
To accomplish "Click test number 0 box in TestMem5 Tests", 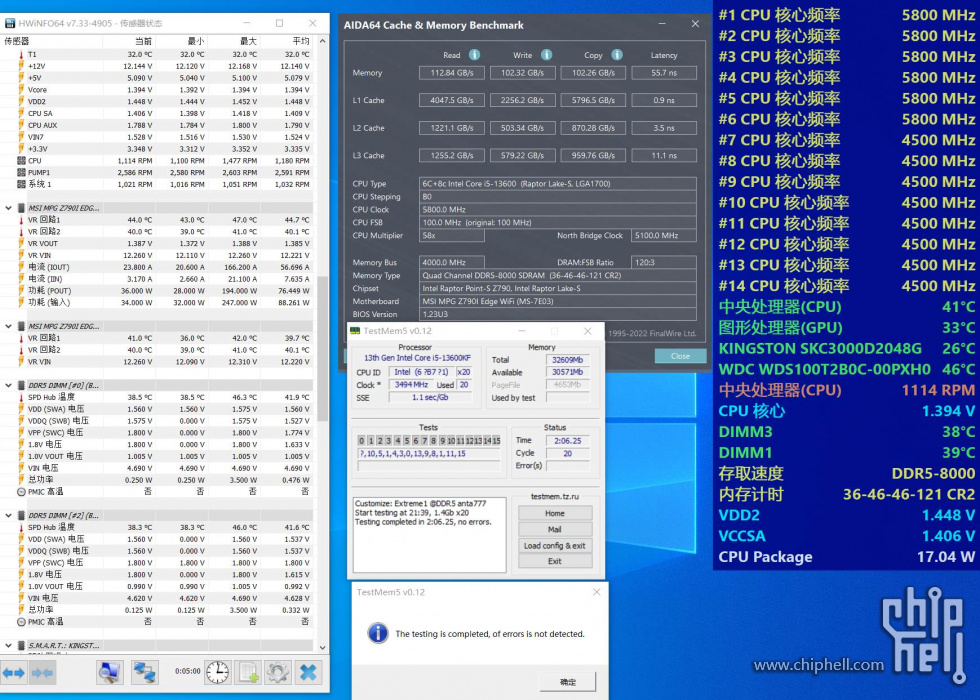I will click(x=361, y=441).
